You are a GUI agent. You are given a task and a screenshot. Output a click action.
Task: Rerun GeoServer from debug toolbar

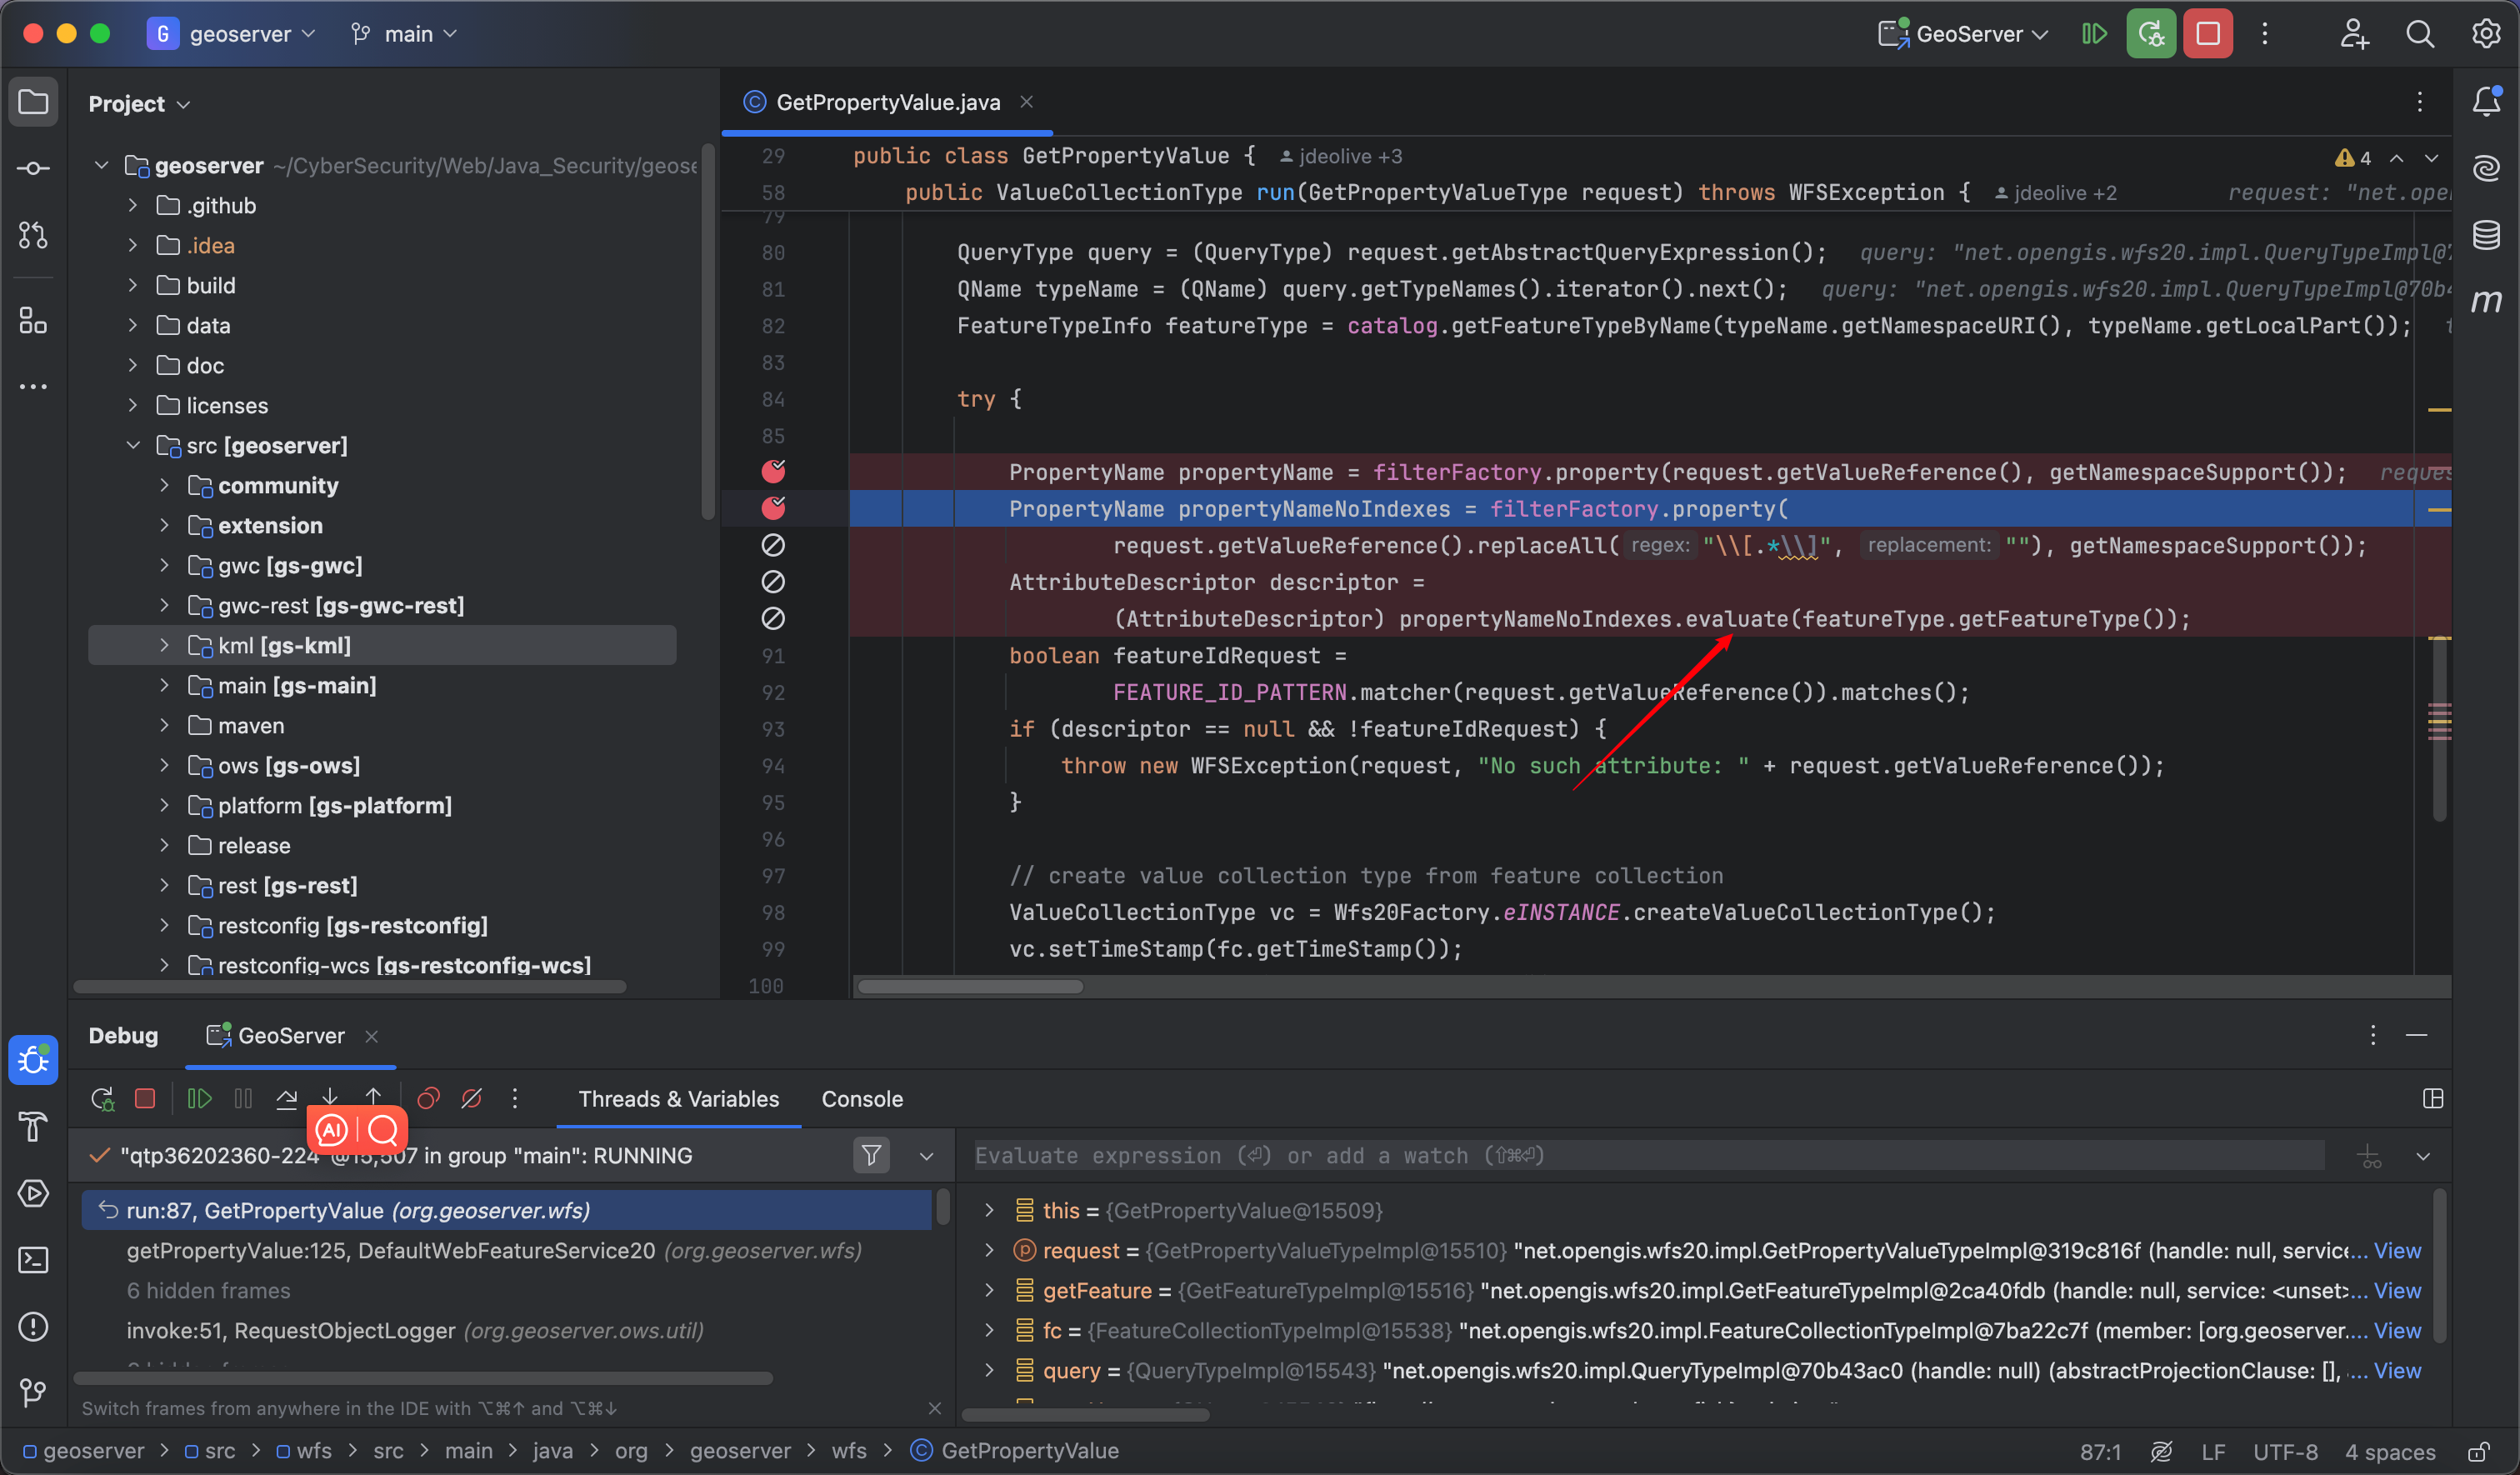(x=102, y=1098)
